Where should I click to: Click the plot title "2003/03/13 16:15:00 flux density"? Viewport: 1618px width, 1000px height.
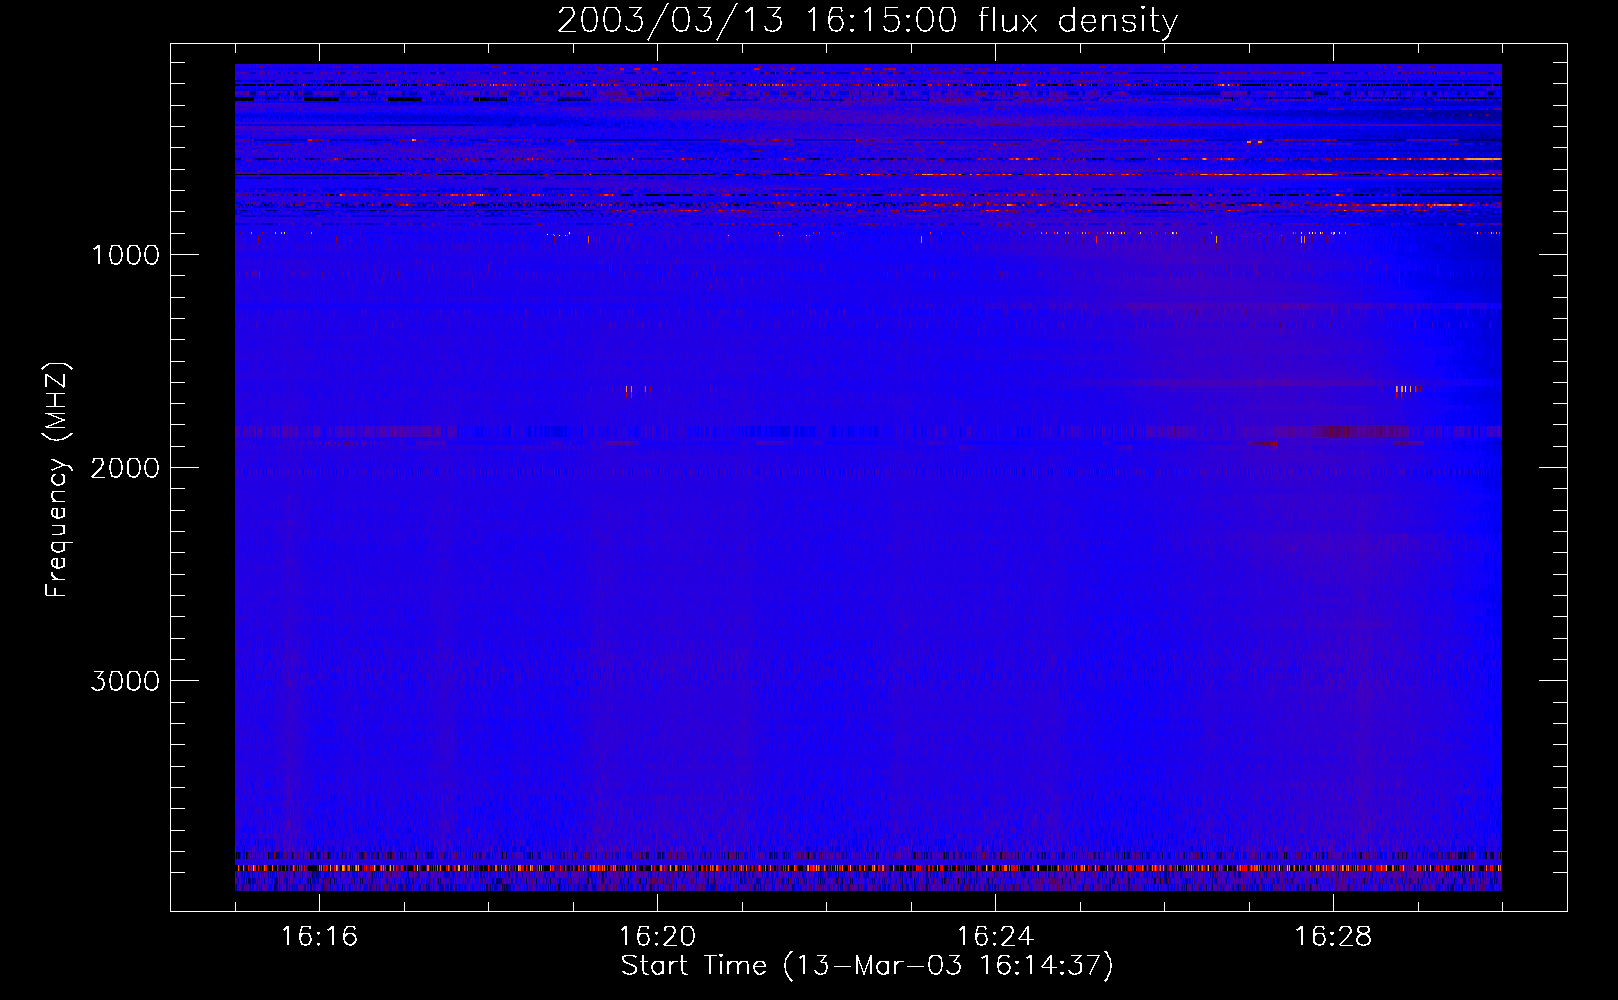coord(867,20)
